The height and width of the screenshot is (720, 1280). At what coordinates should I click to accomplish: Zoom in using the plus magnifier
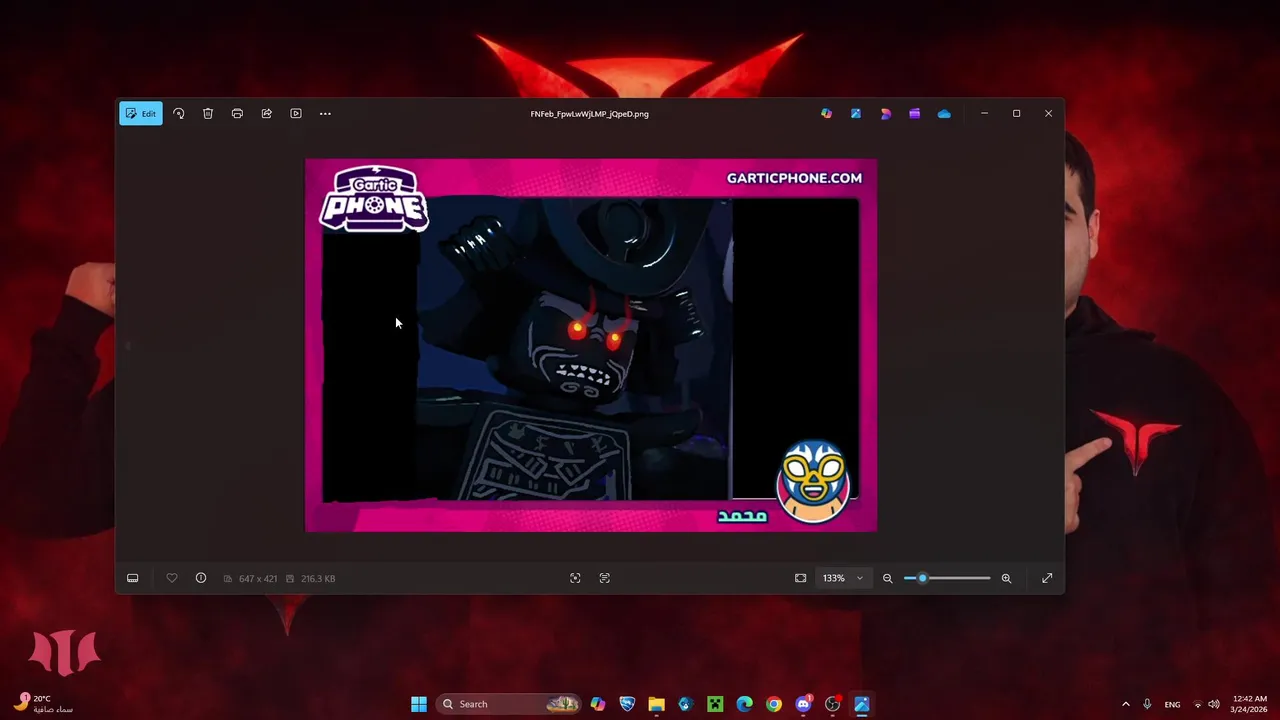pyautogui.click(x=1006, y=578)
